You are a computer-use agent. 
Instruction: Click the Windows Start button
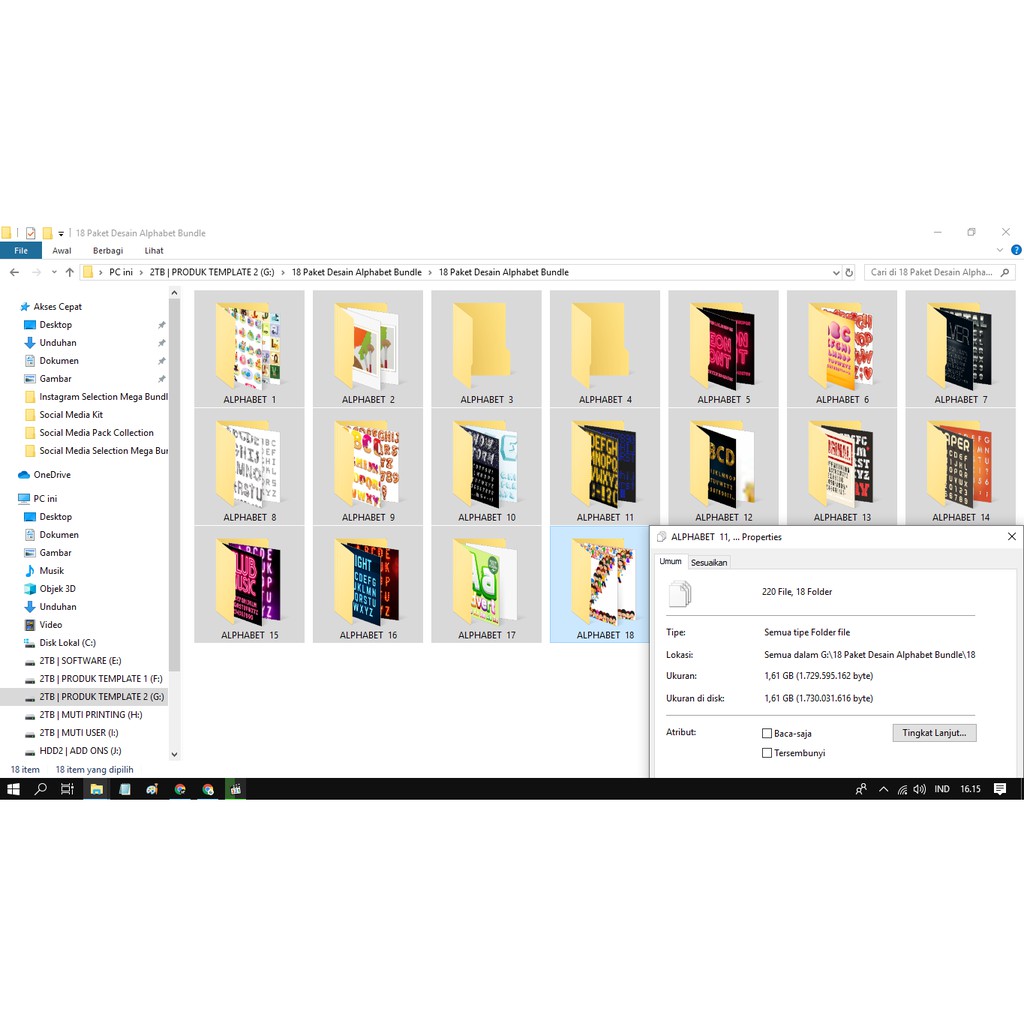pos(14,789)
